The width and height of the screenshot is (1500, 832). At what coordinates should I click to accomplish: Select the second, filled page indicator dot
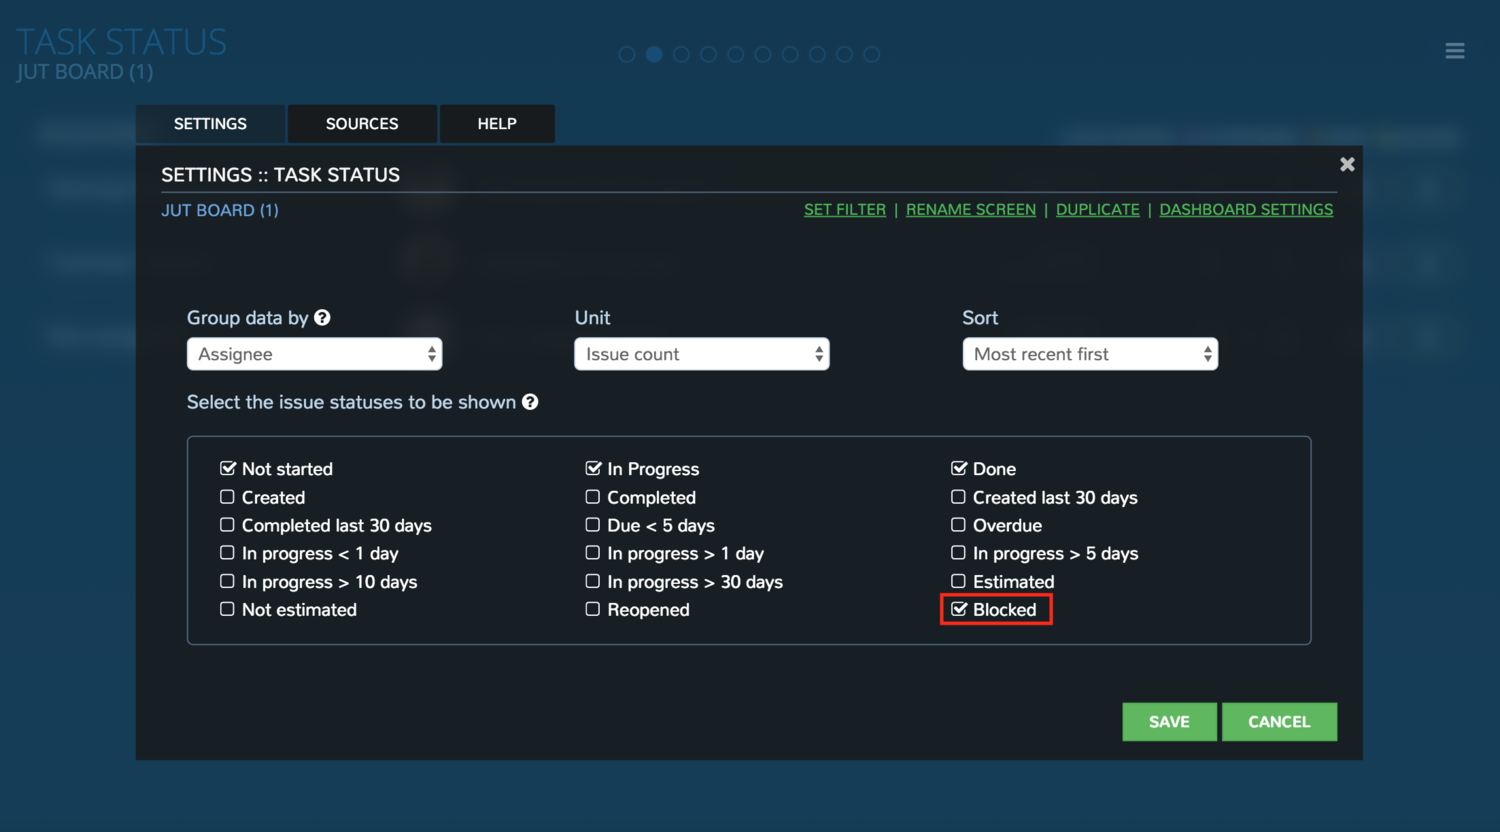(x=654, y=54)
